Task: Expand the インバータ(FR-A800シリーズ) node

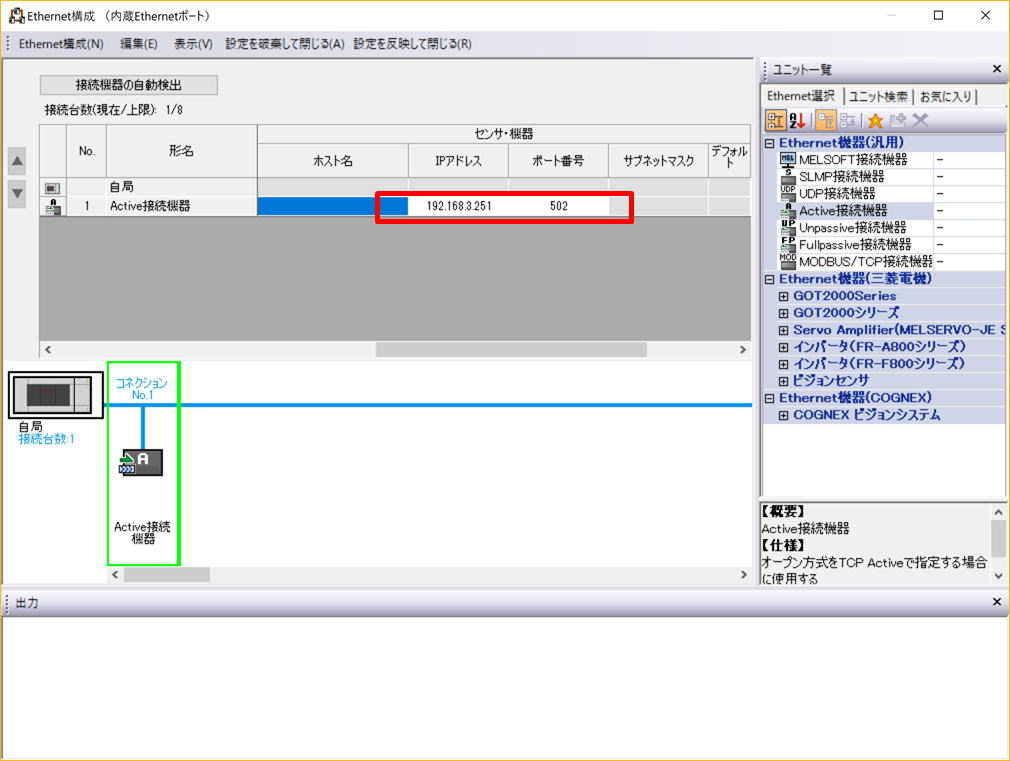Action: coord(783,347)
